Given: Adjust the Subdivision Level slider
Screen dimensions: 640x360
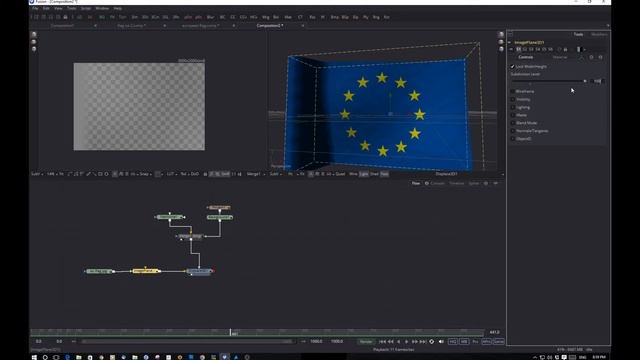Looking at the screenshot, I should click(548, 81).
